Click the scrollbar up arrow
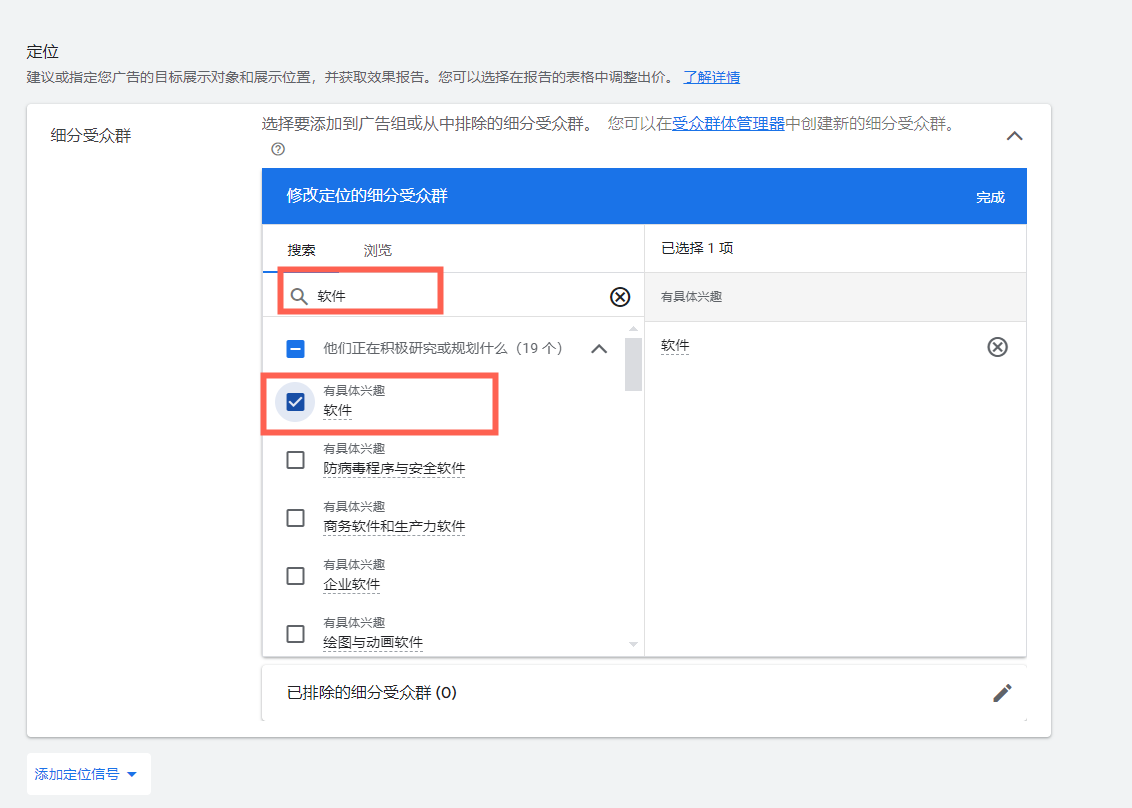1132x808 pixels. [x=633, y=329]
